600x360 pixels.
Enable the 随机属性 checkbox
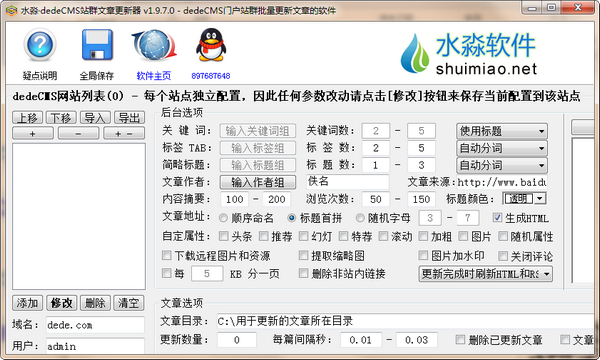point(503,236)
